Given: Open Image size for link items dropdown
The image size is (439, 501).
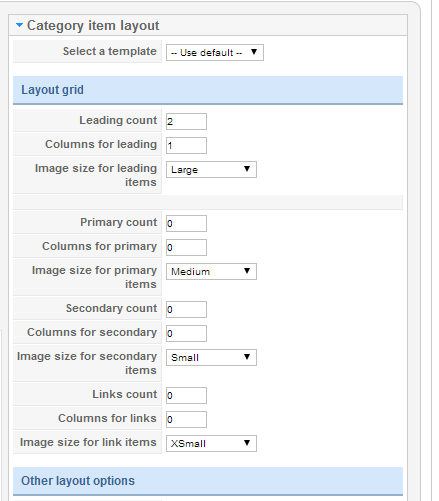Looking at the screenshot, I should point(211,444).
